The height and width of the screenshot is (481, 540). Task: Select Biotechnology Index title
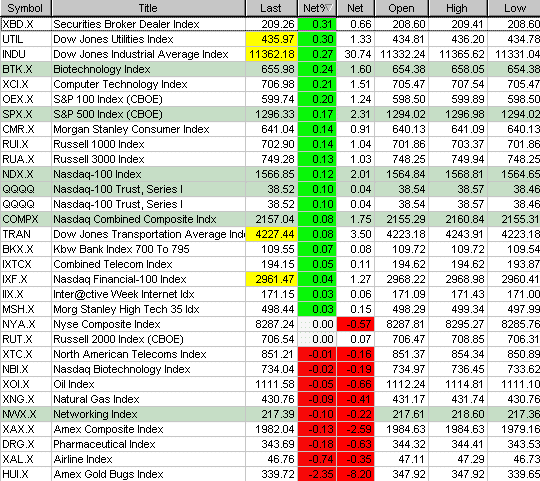[102, 69]
